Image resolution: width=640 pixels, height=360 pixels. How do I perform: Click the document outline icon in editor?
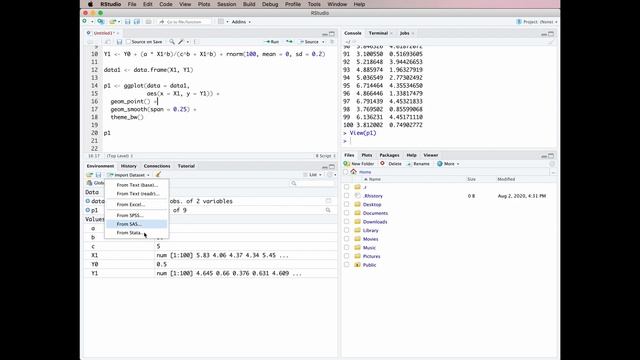[332, 42]
